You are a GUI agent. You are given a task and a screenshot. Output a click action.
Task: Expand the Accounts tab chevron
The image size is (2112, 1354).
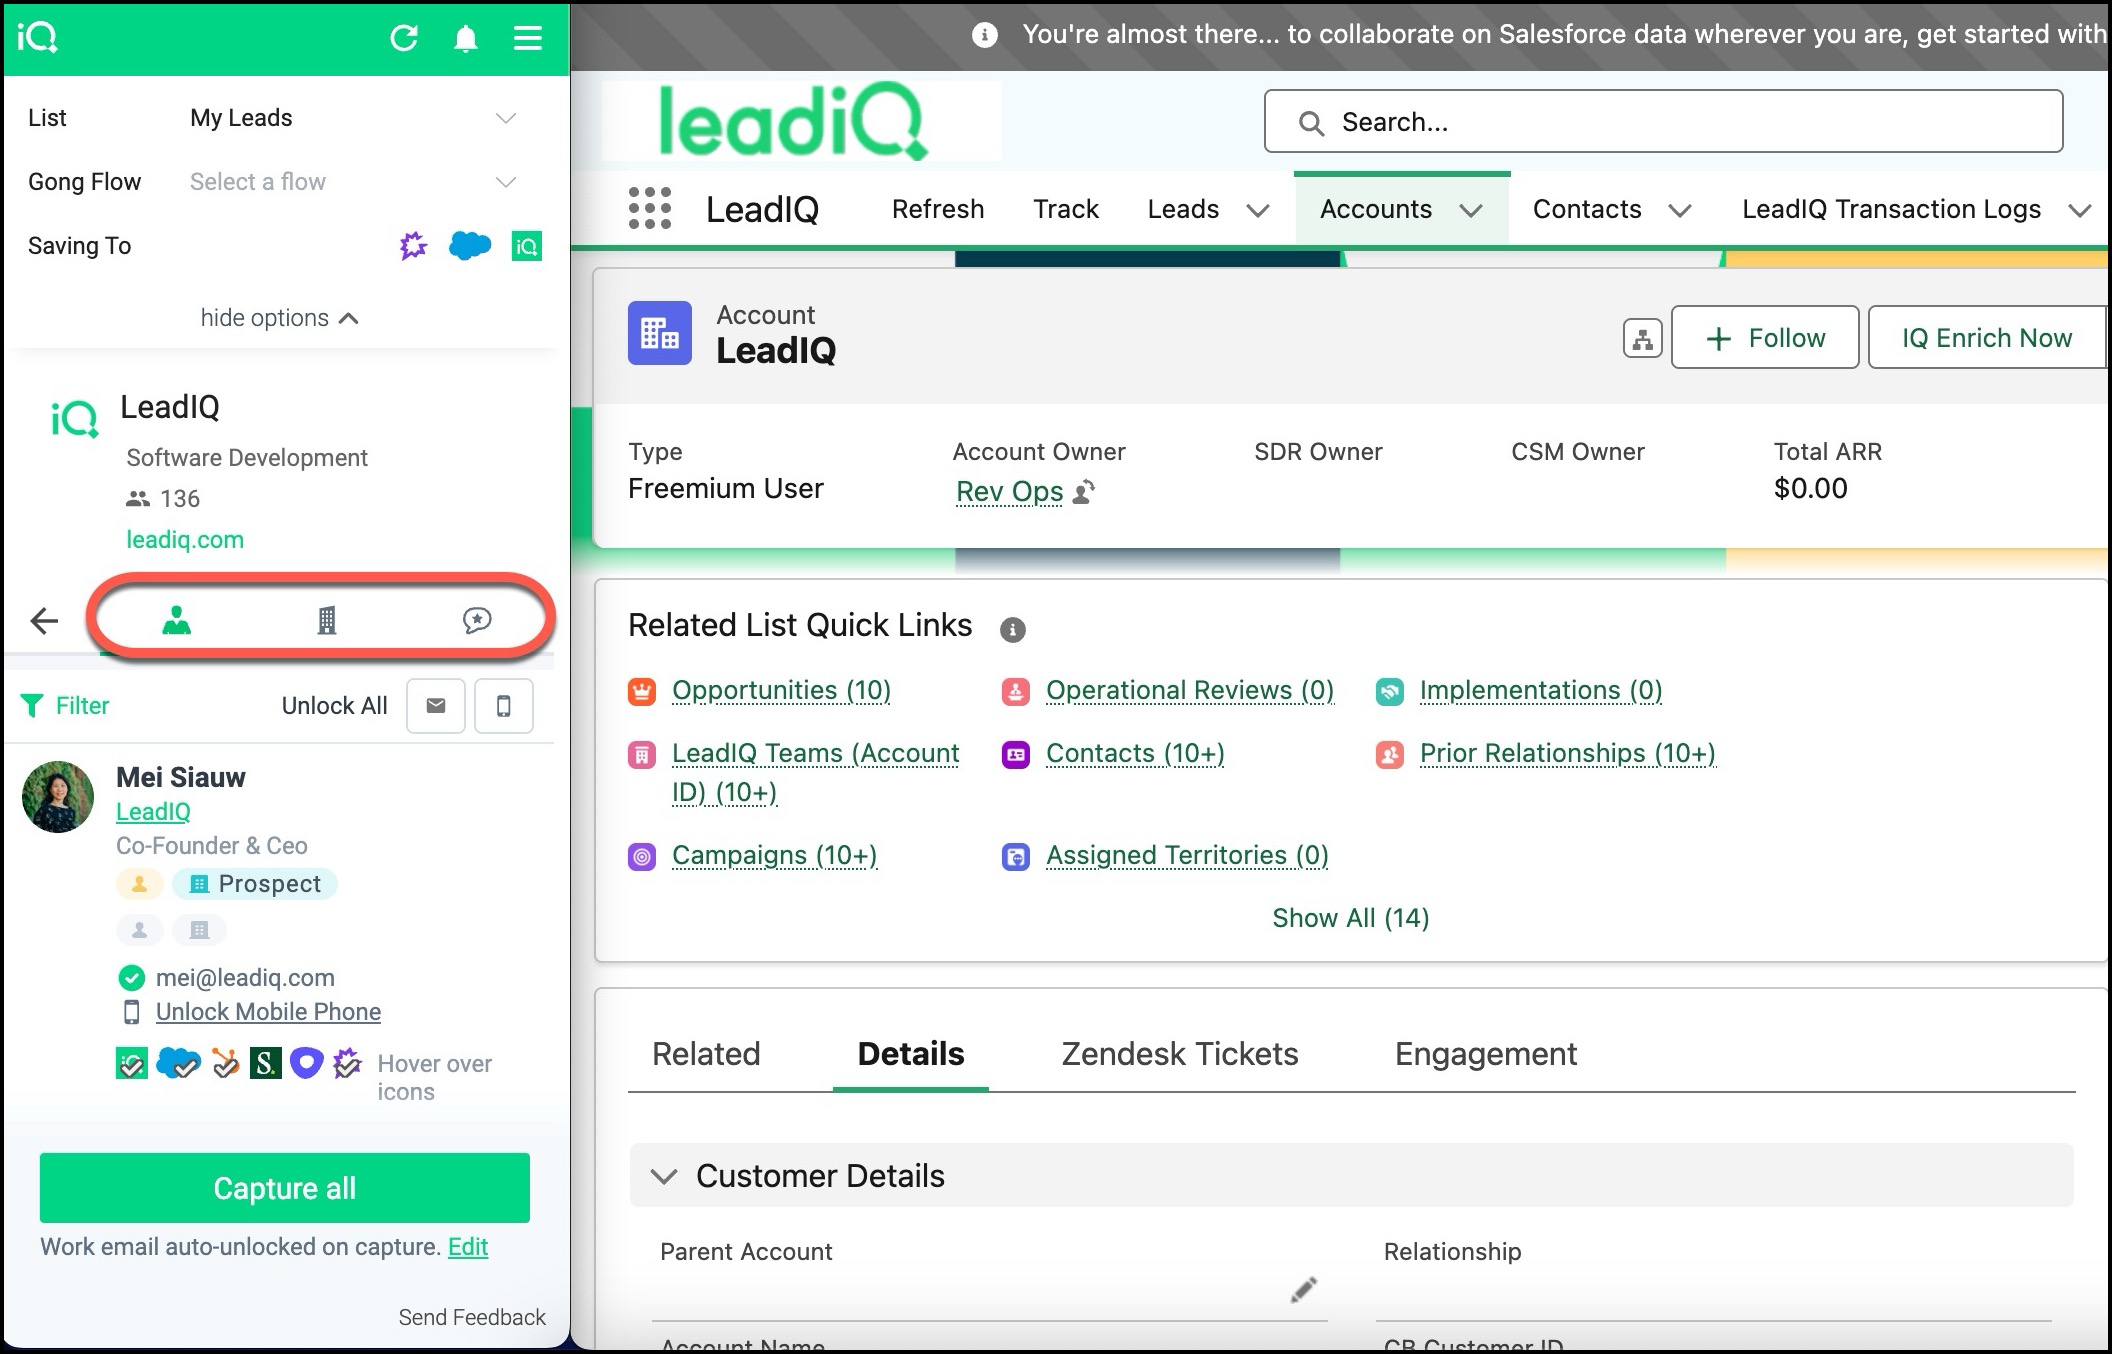(1471, 211)
